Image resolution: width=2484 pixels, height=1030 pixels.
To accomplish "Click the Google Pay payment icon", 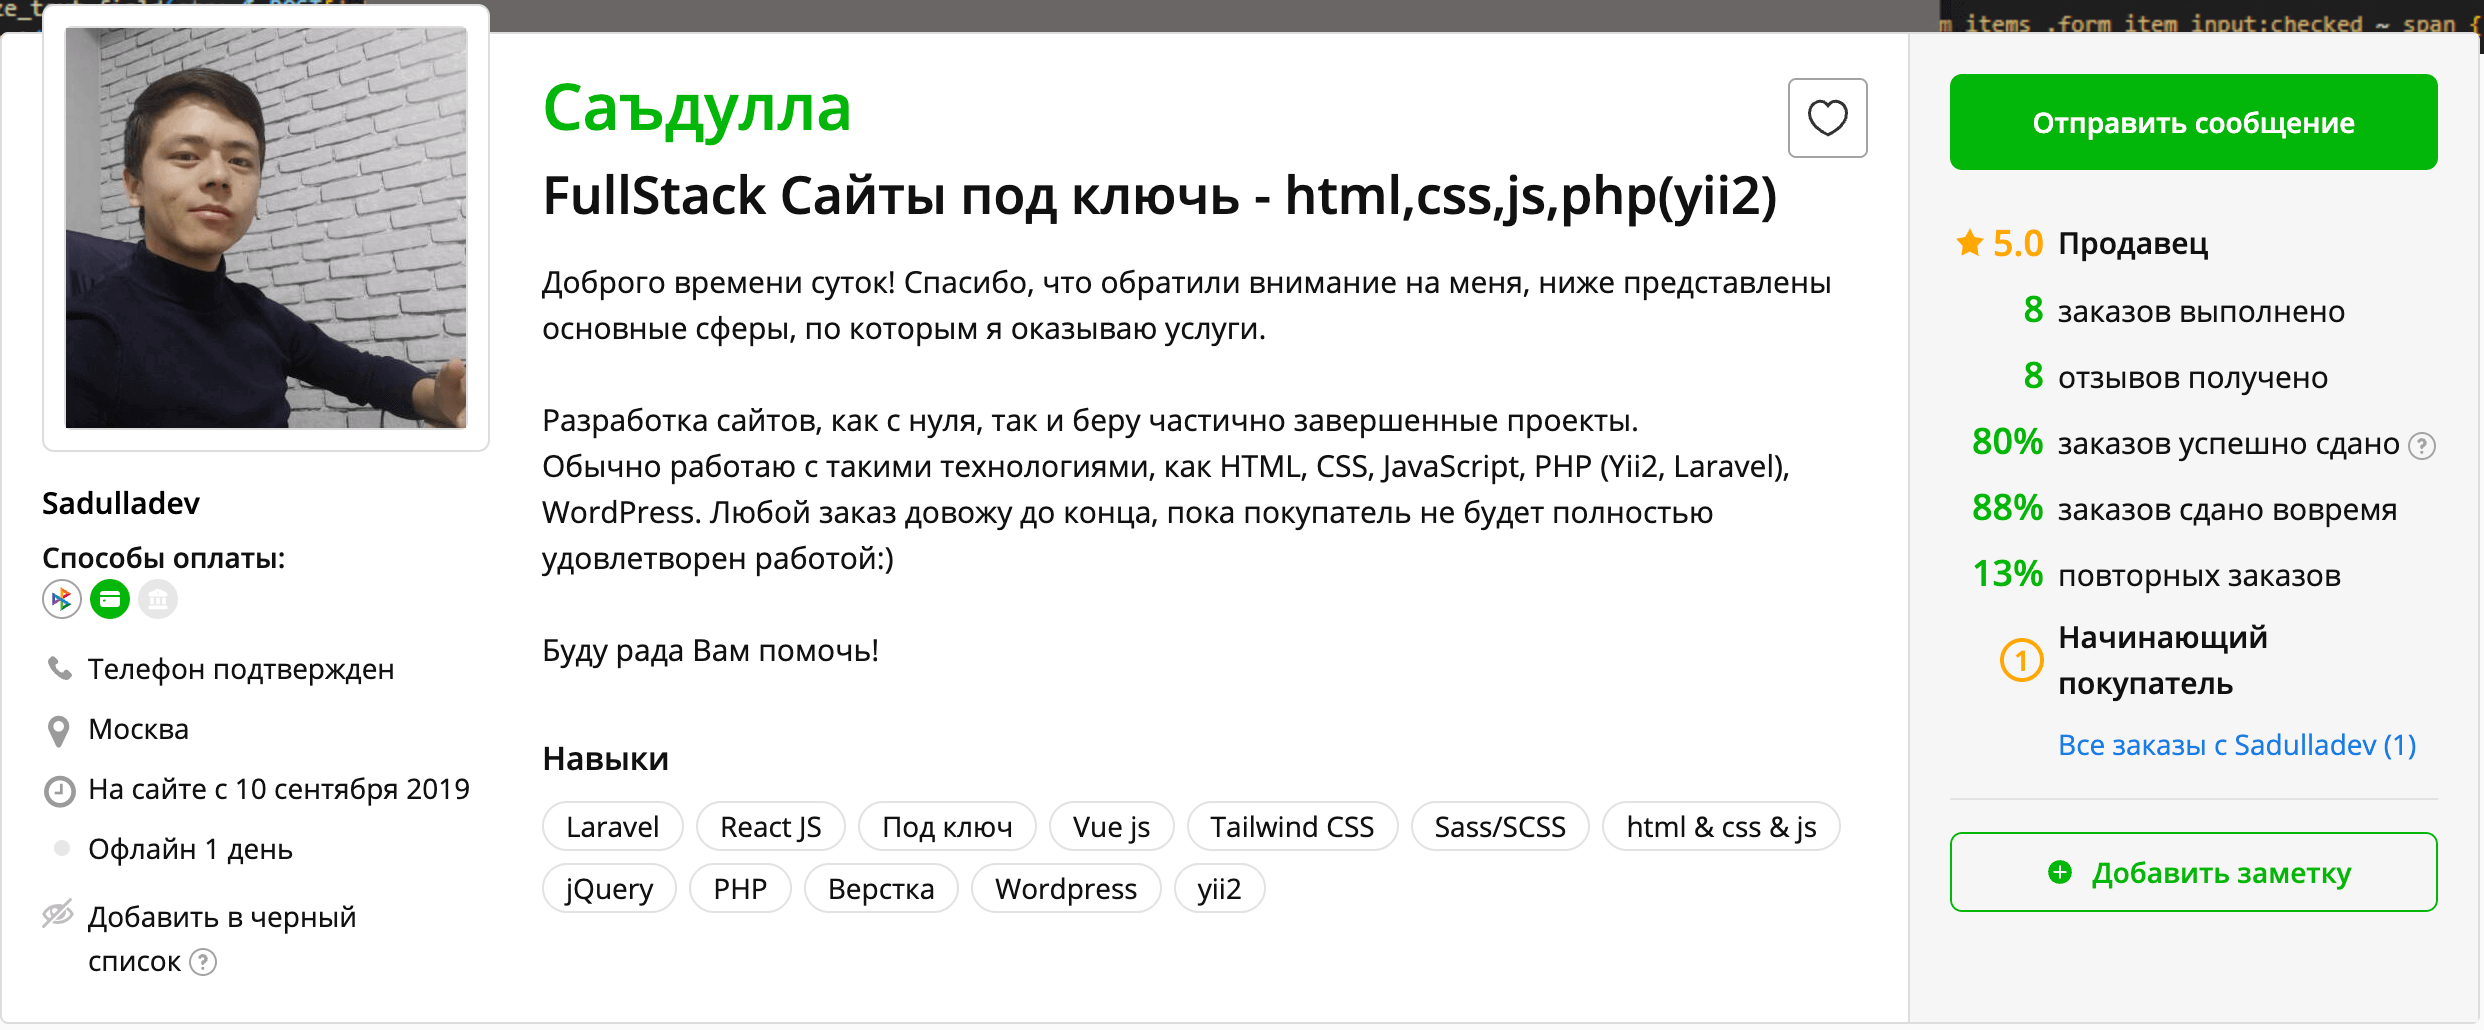I will tap(62, 599).
